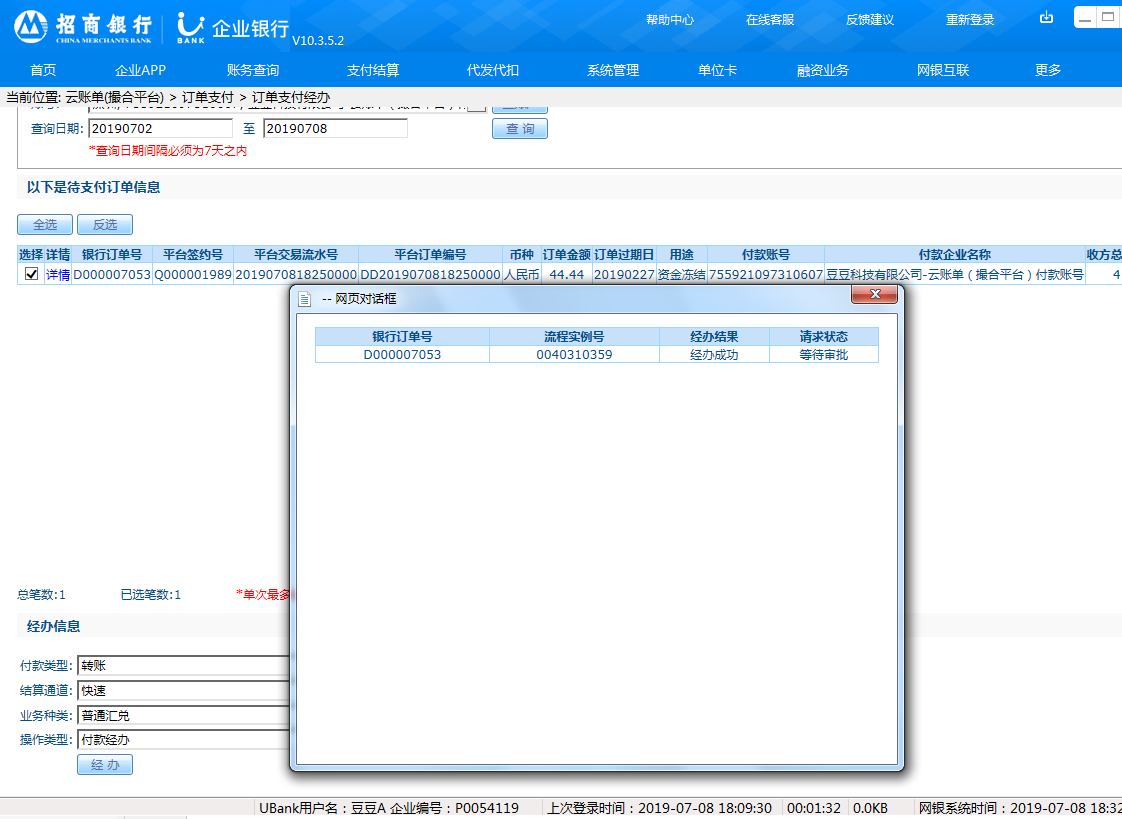This screenshot has height=819, width=1122.
Task: Click the China Merchants Bank logo
Action: 83,27
